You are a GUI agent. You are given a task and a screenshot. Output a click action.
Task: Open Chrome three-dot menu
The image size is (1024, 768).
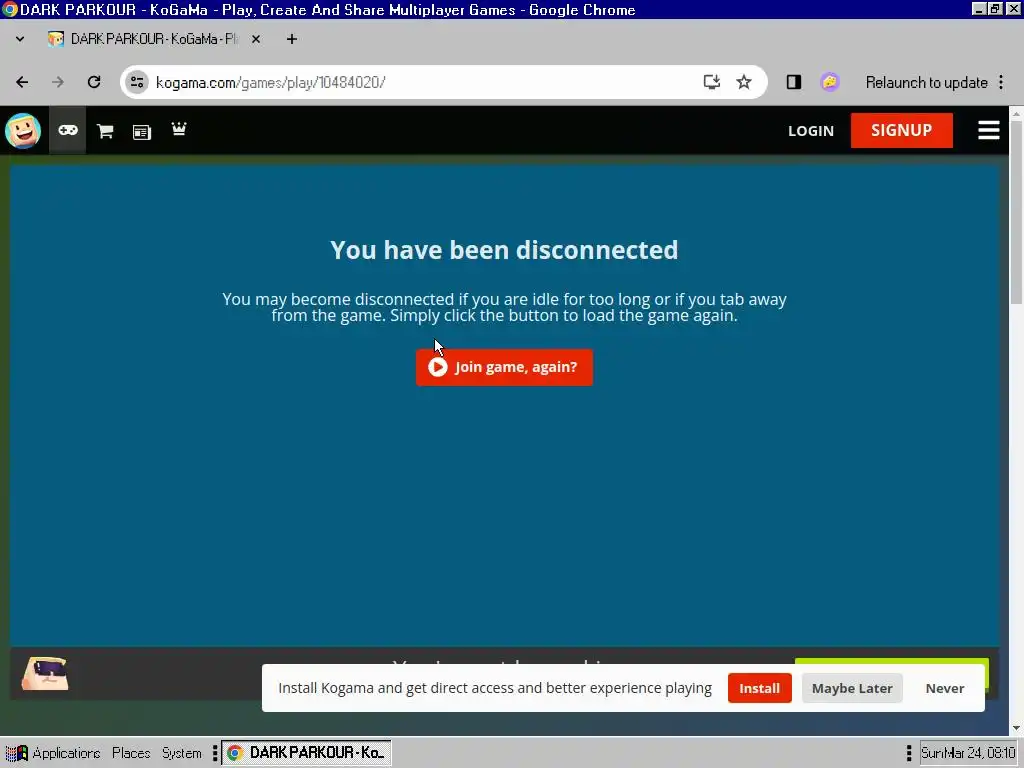point(1001,82)
